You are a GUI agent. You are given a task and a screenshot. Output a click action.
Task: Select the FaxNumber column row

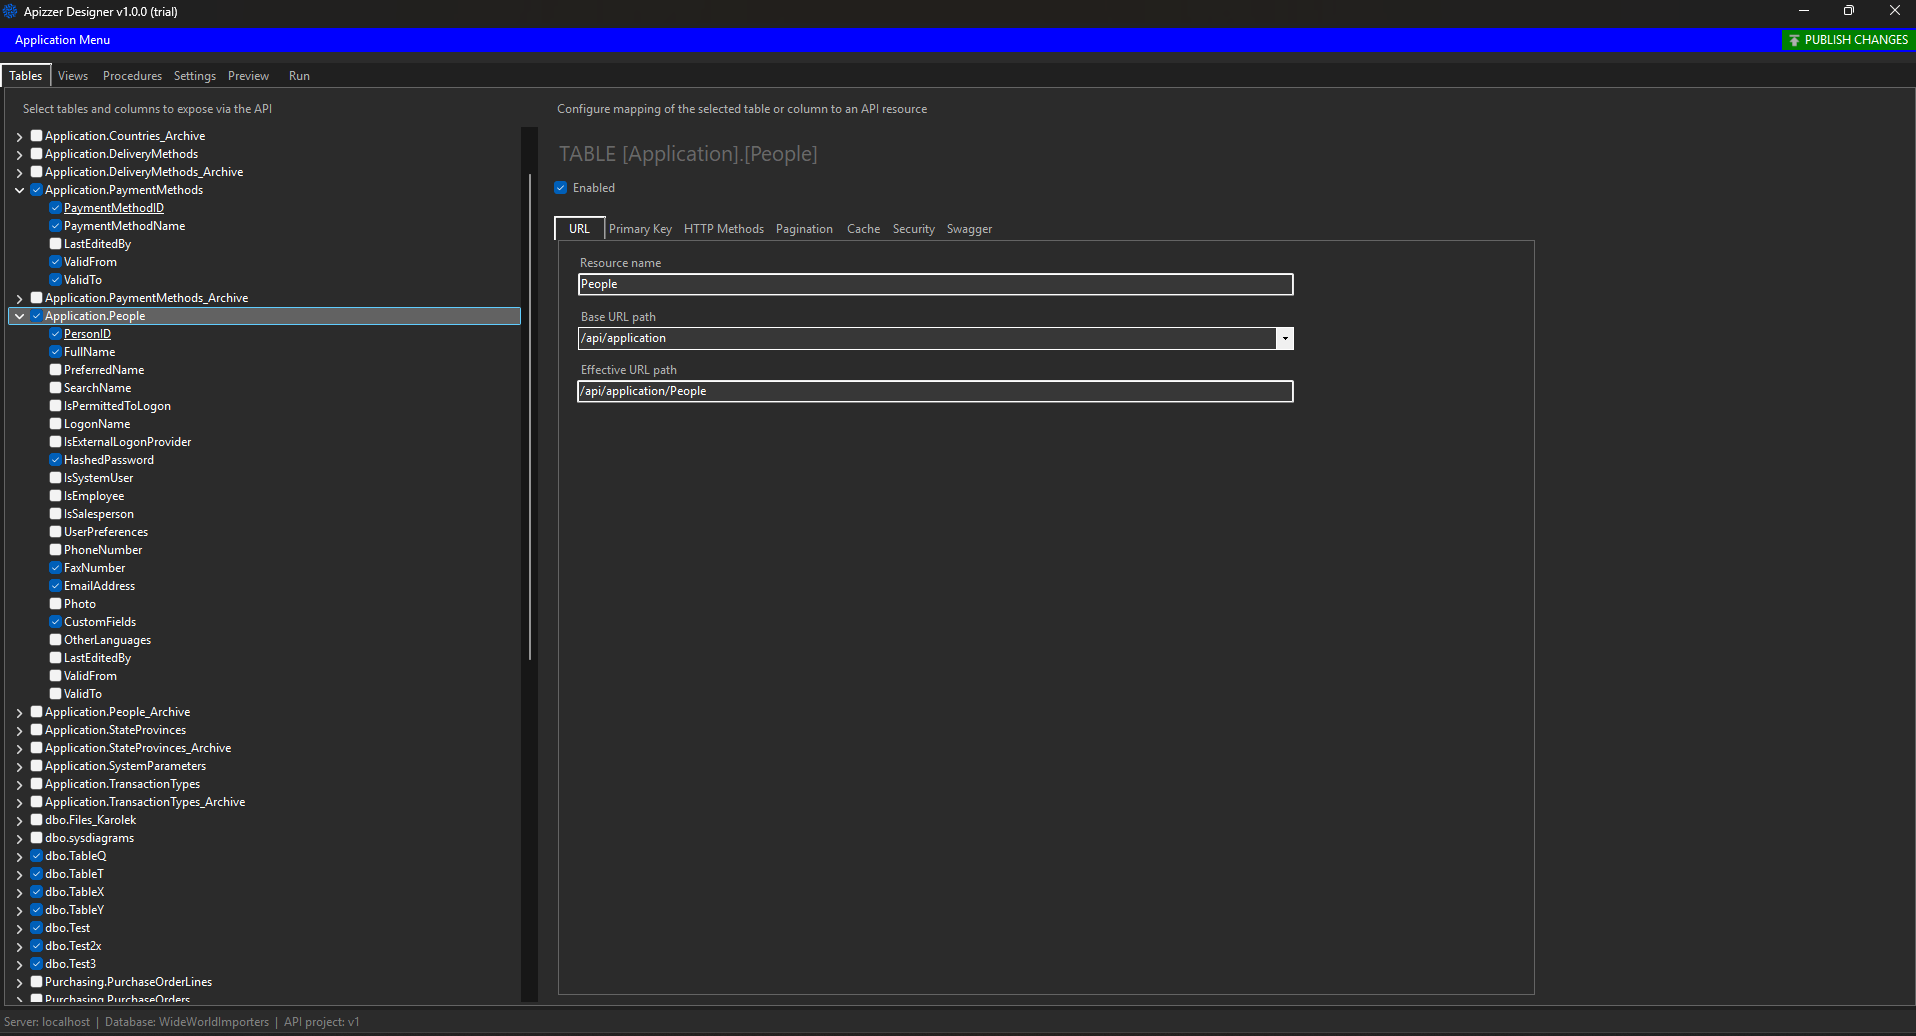94,568
